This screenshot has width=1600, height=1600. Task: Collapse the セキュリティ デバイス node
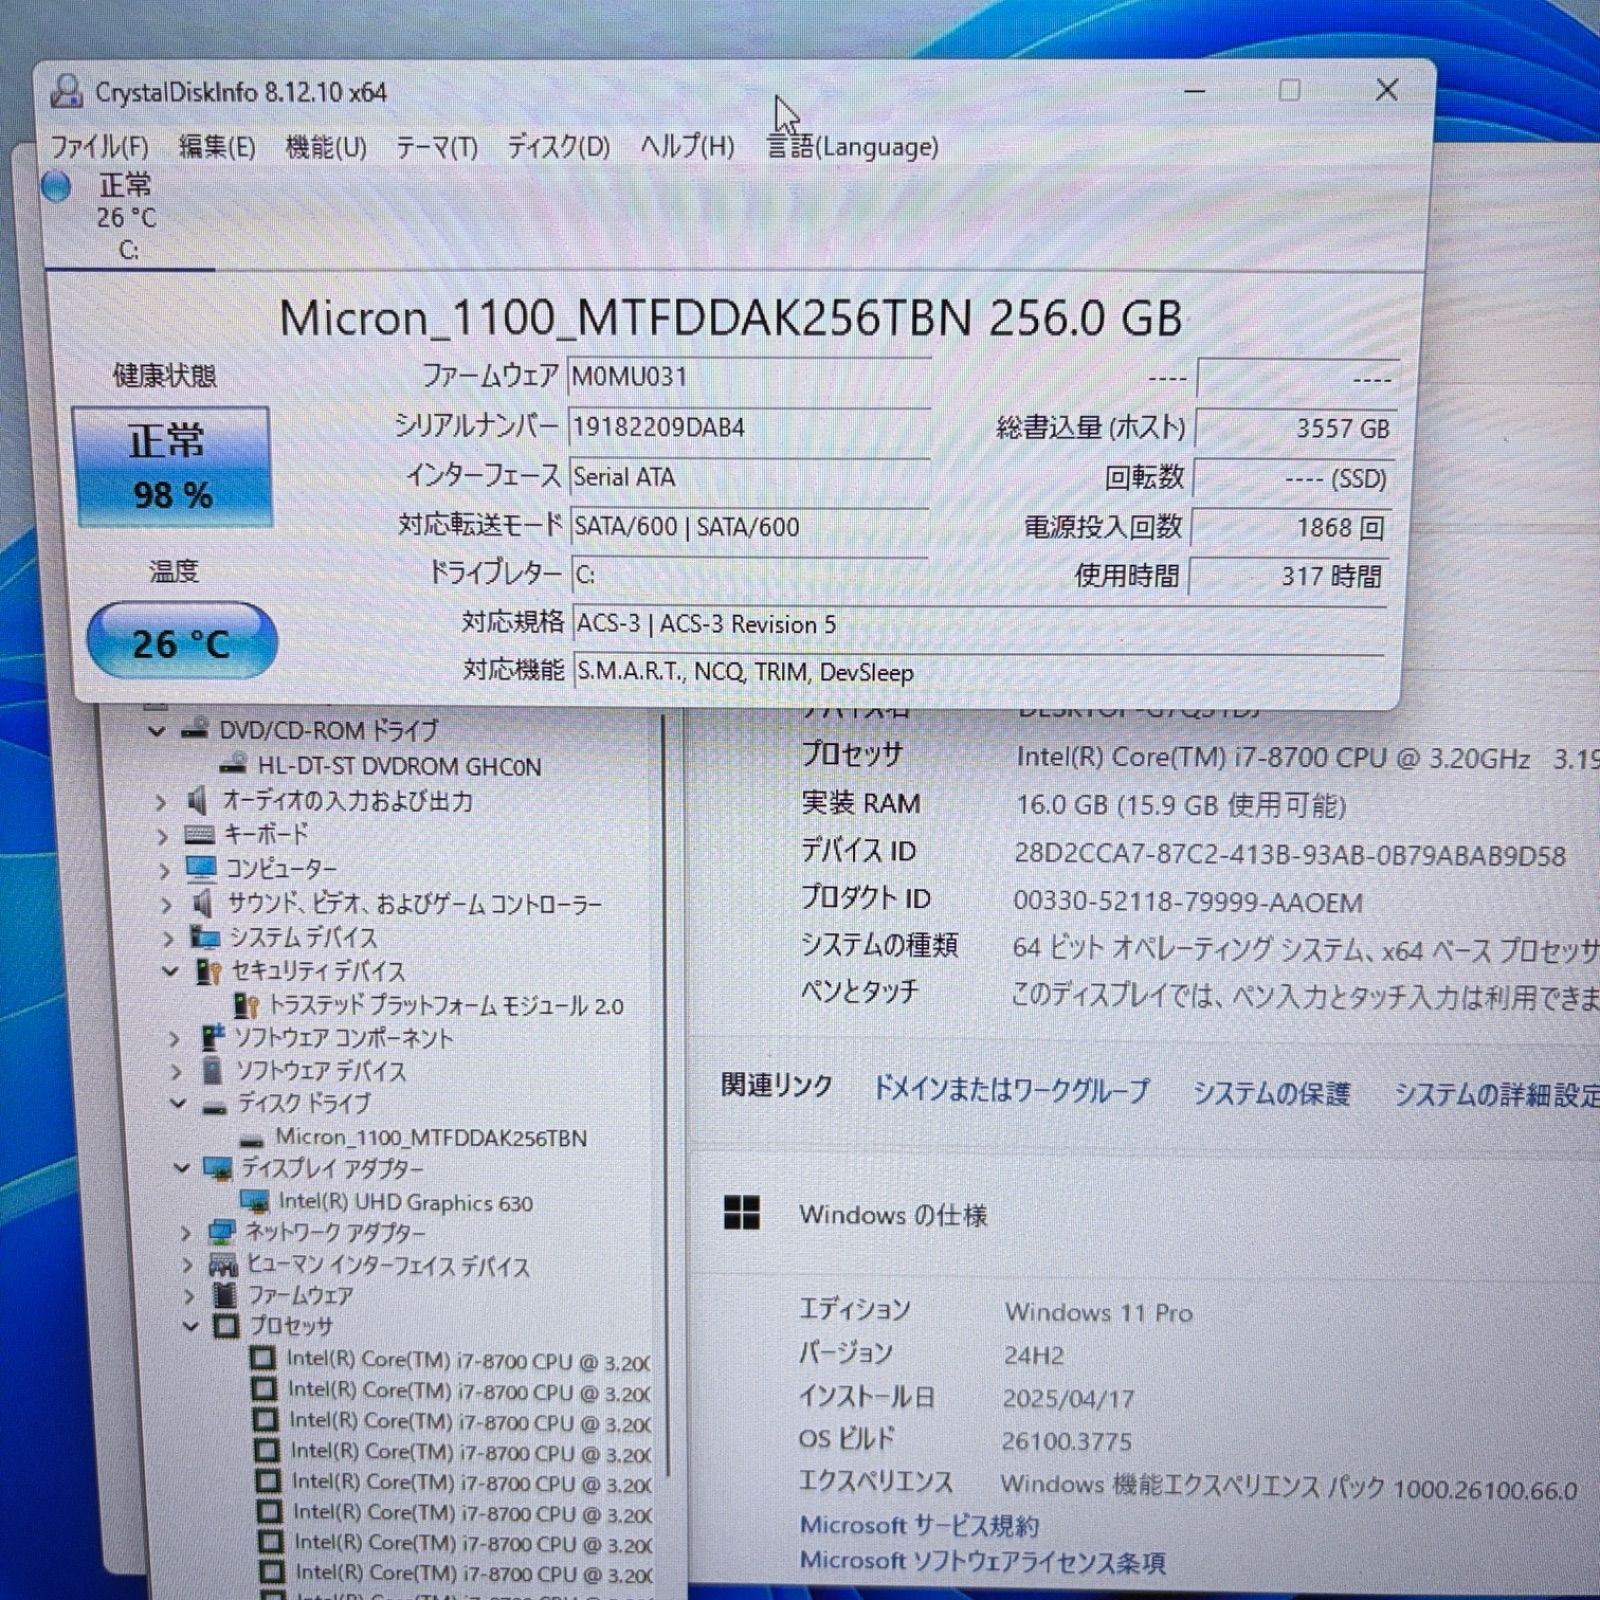coord(171,971)
